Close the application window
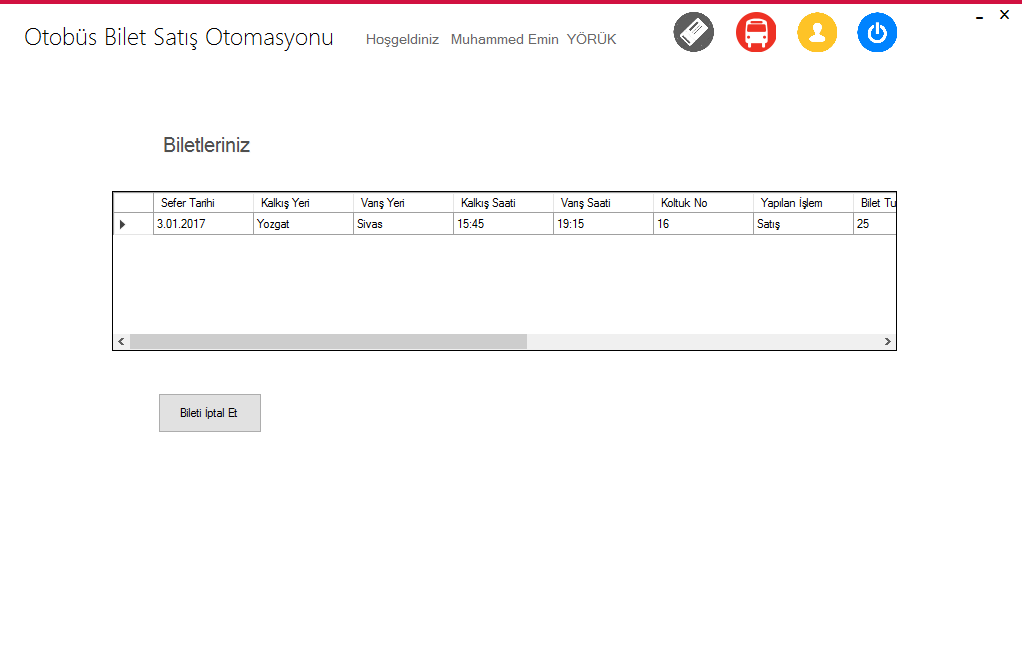The image size is (1022, 670). click(1004, 14)
